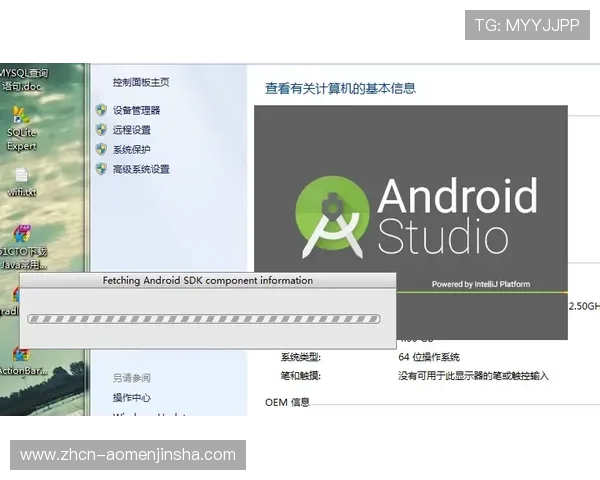
Task: Click the shield icon beside 远程设置
Action: [x=101, y=130]
